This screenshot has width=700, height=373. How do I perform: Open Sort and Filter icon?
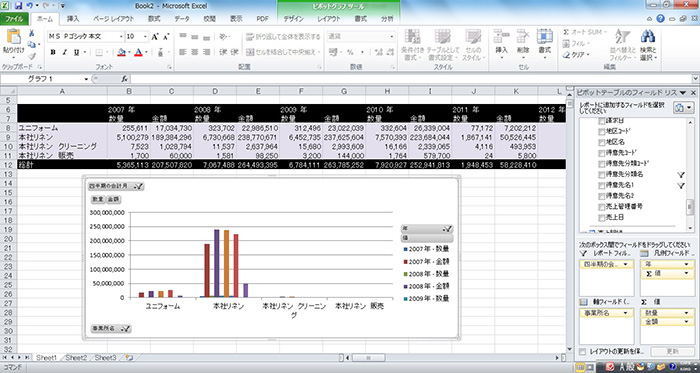click(x=622, y=37)
